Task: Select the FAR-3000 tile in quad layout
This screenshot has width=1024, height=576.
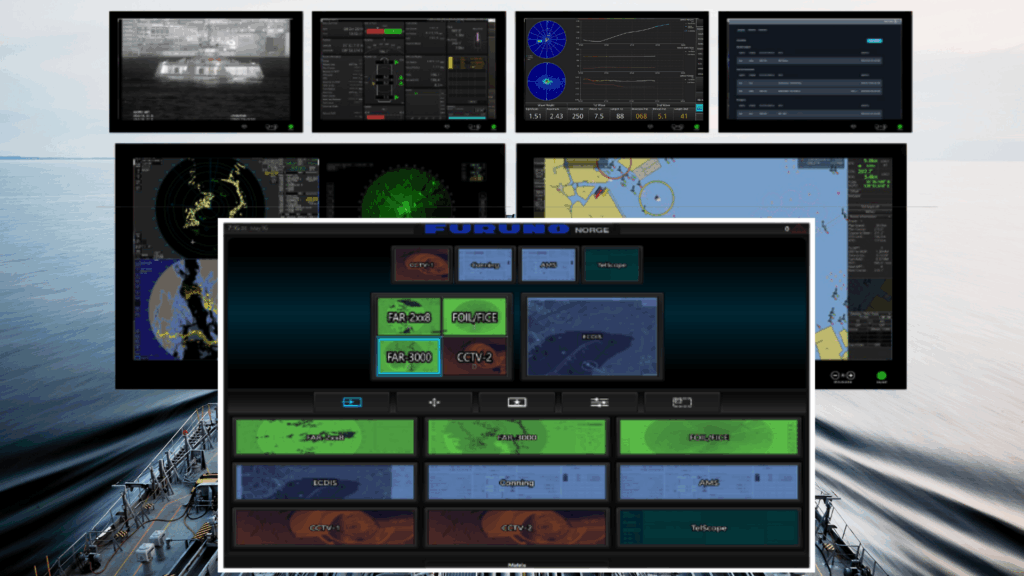Action: [x=408, y=357]
